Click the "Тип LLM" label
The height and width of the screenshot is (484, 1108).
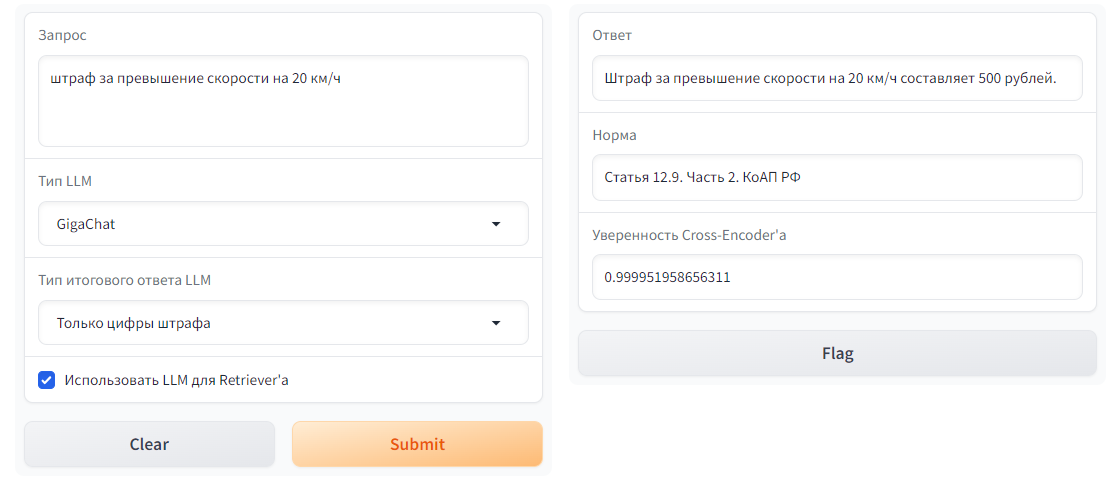65,181
